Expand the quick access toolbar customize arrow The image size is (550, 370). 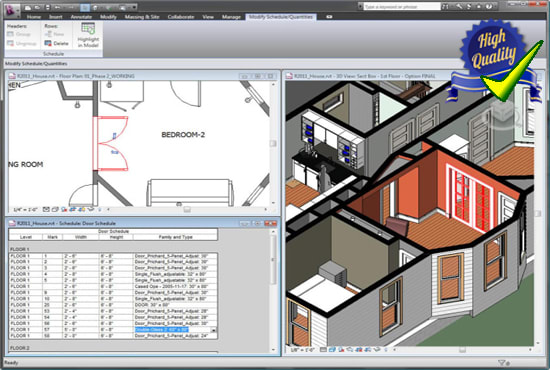click(134, 7)
